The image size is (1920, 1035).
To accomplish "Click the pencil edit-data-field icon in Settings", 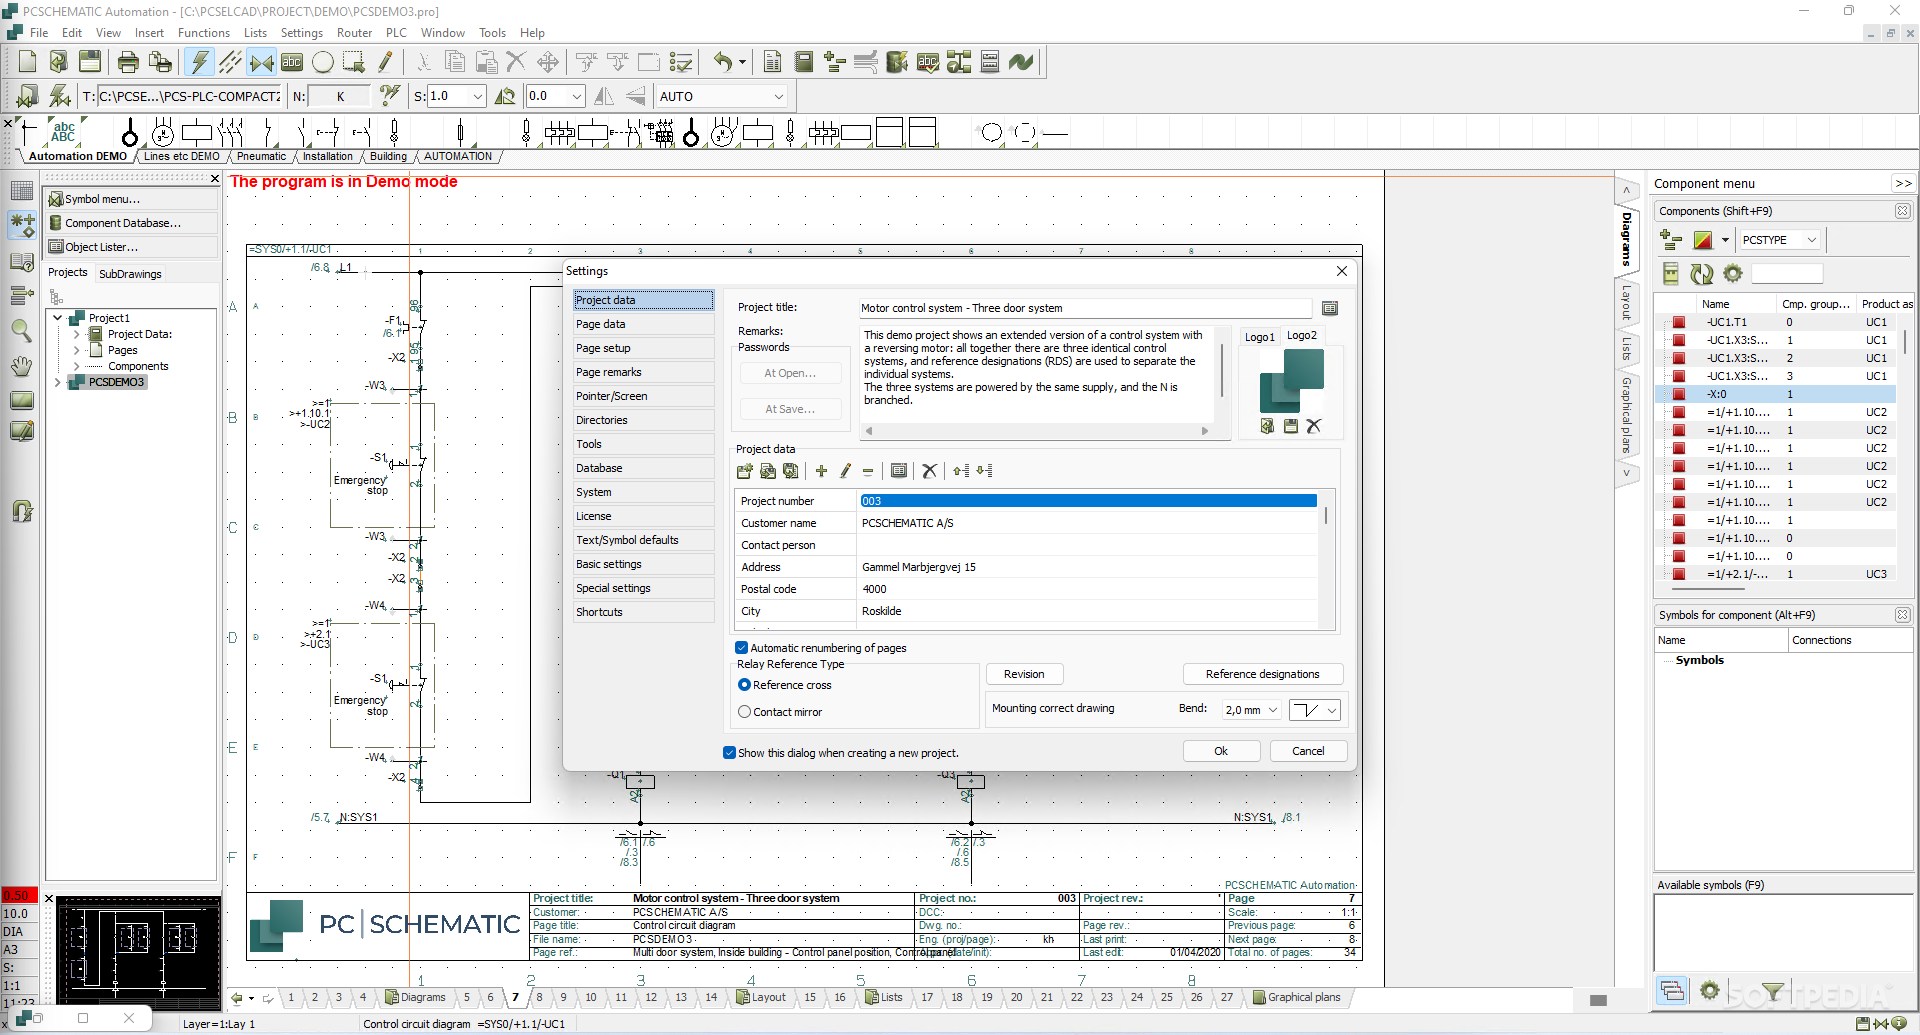I will pyautogui.click(x=845, y=471).
